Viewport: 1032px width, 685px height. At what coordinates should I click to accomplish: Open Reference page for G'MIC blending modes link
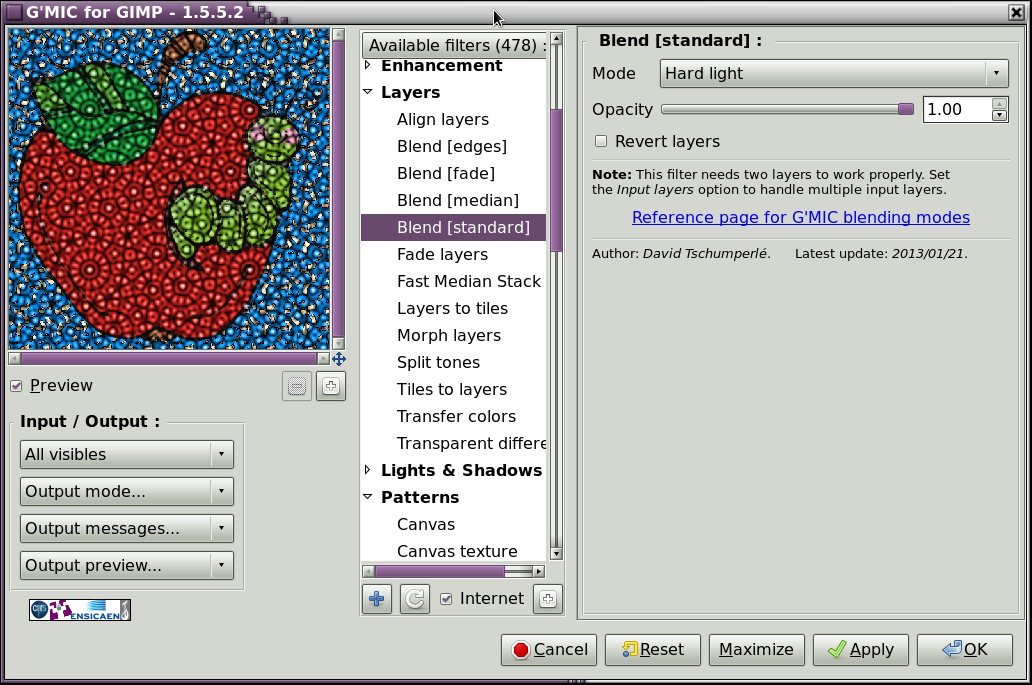pos(801,217)
